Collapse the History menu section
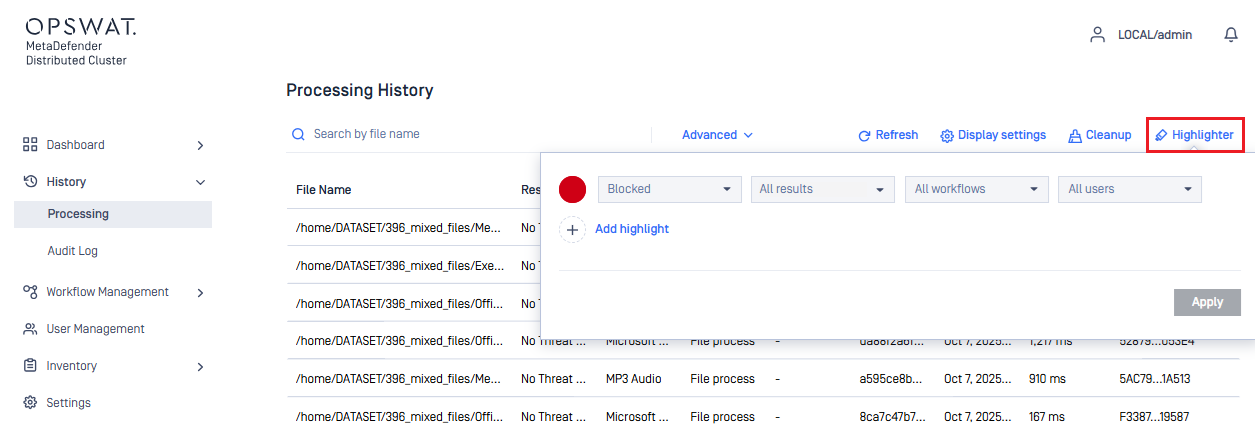The width and height of the screenshot is (1255, 434). [x=200, y=182]
